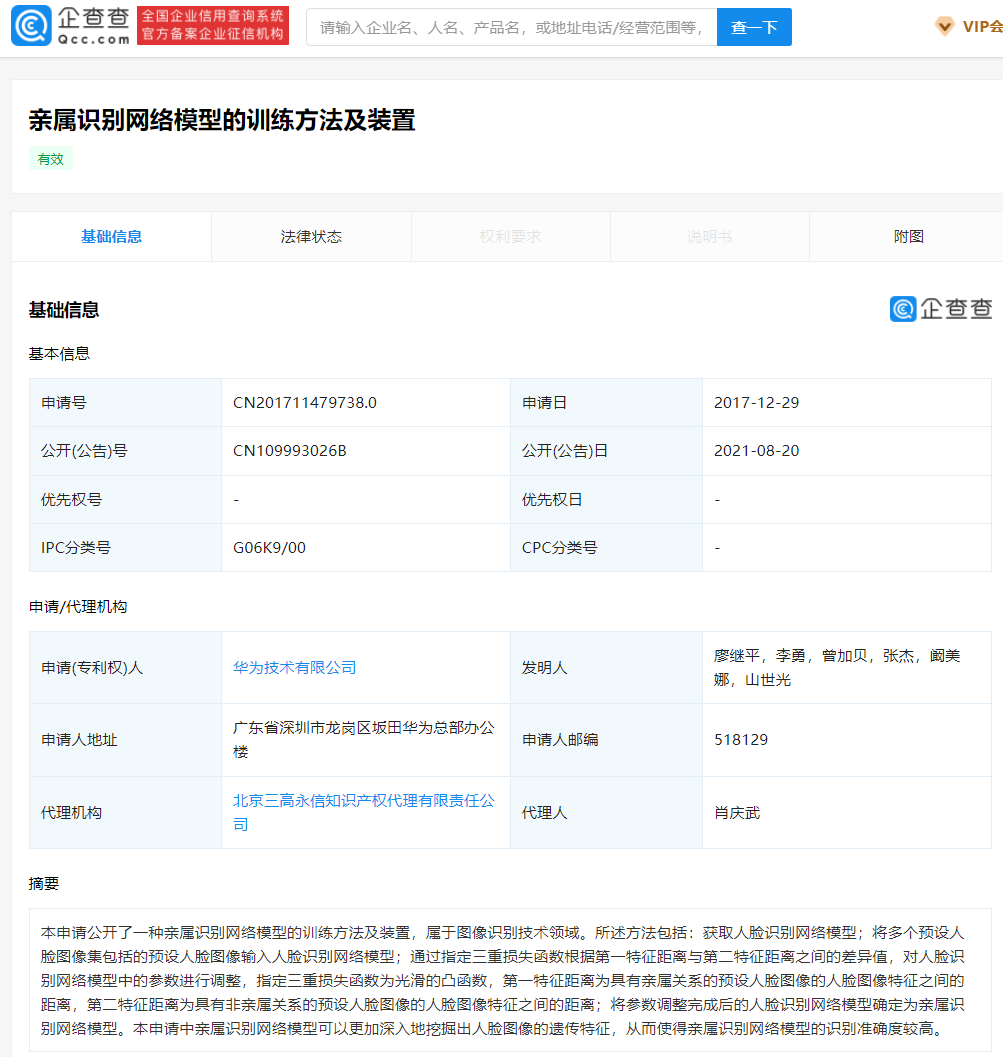
Task: Click the 摘要 abstract text block
Action: (510, 979)
